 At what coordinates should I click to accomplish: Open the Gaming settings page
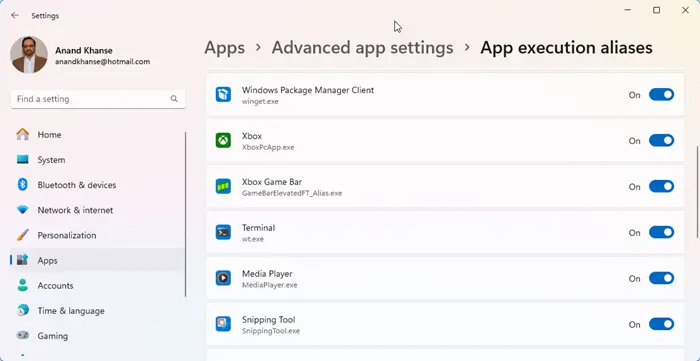(97, 336)
